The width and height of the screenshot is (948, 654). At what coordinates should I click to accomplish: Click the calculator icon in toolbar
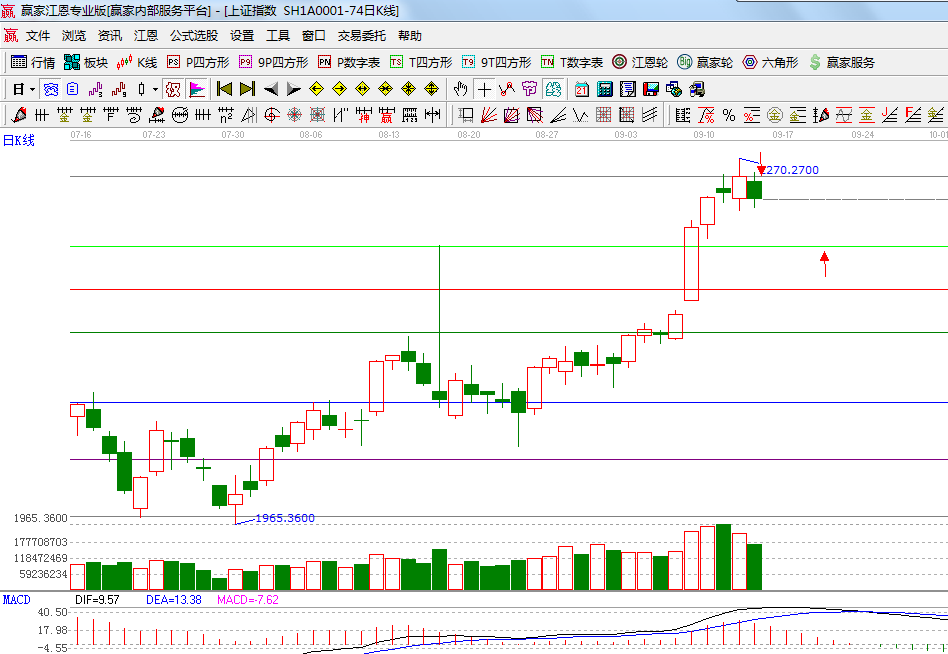click(x=604, y=89)
